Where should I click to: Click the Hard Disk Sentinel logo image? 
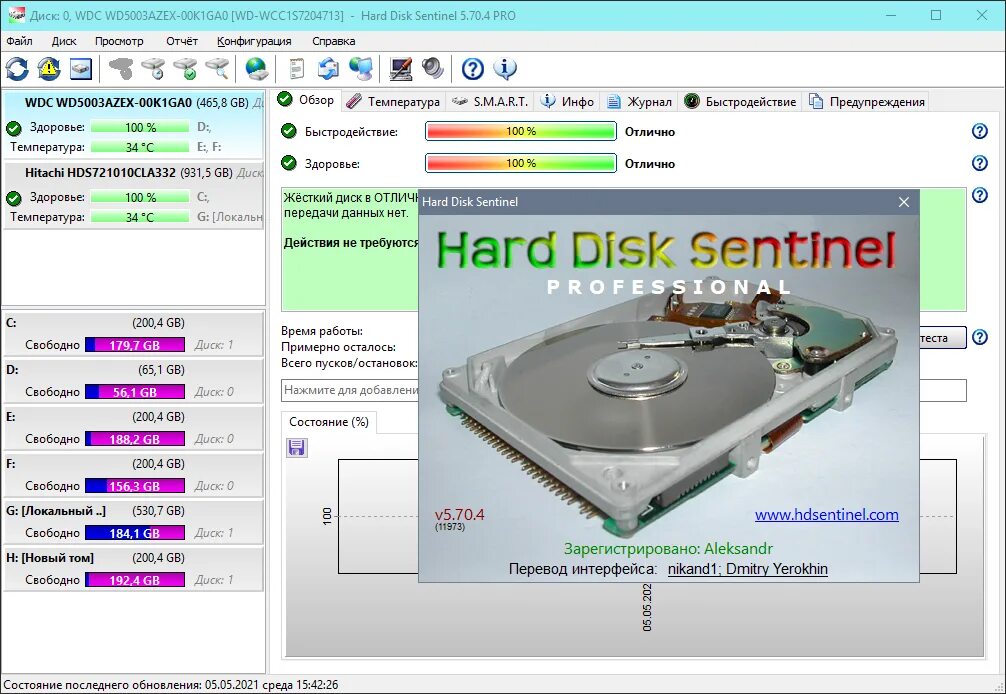coord(666,250)
